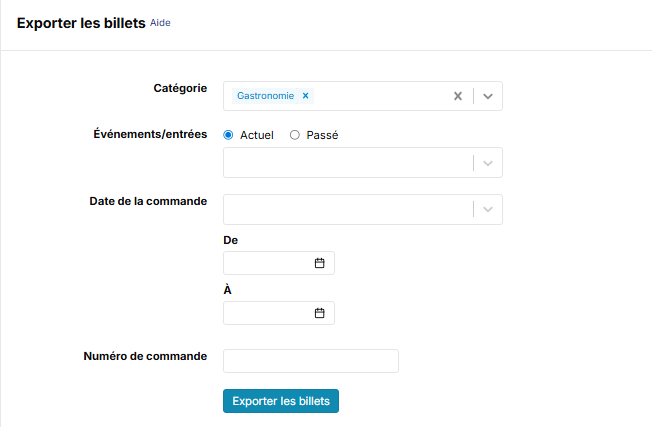Open calendar icon in the De date field
This screenshot has height=427, width=652.
click(320, 263)
